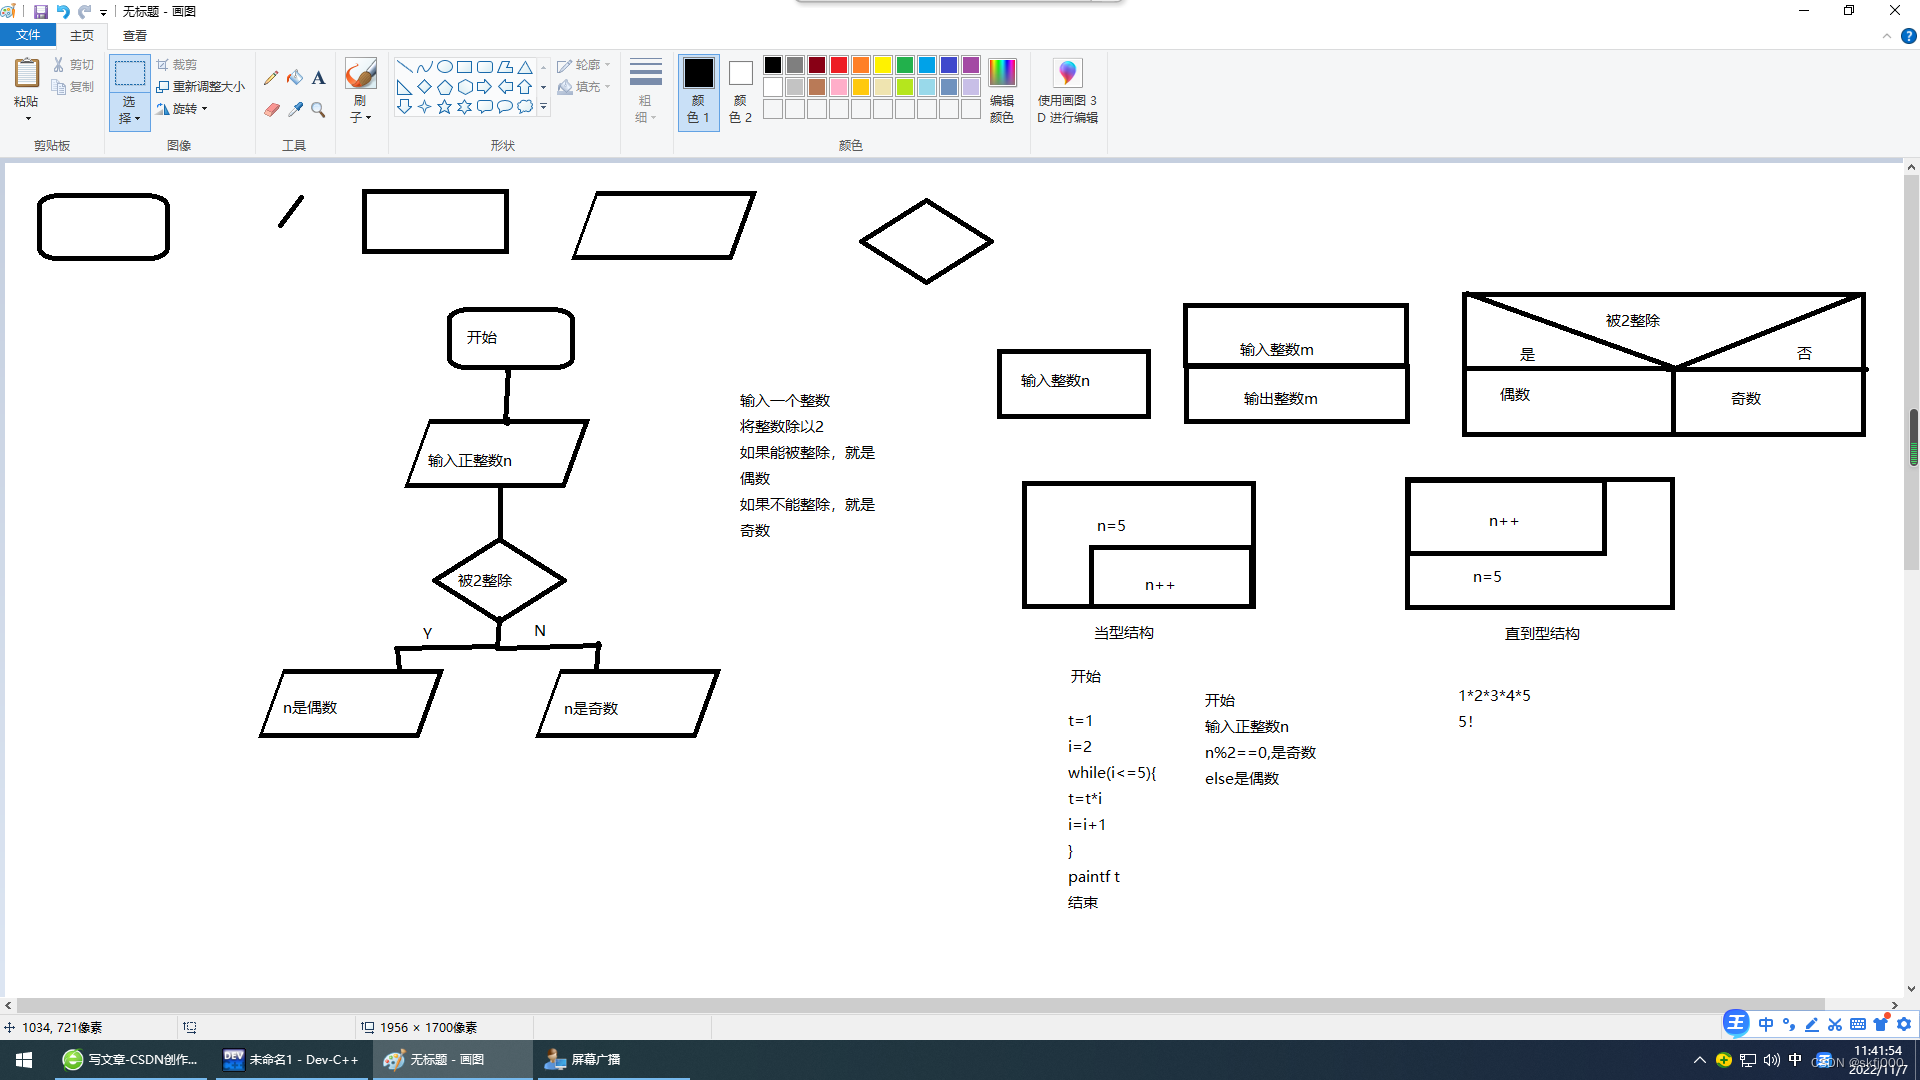Select the Fill with color bucket tool

[295, 78]
